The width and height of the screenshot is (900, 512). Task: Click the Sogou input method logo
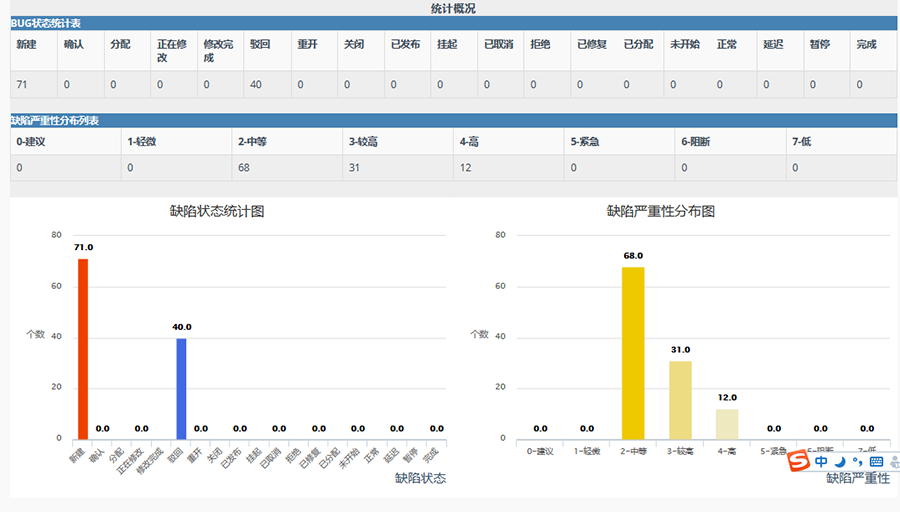(798, 461)
